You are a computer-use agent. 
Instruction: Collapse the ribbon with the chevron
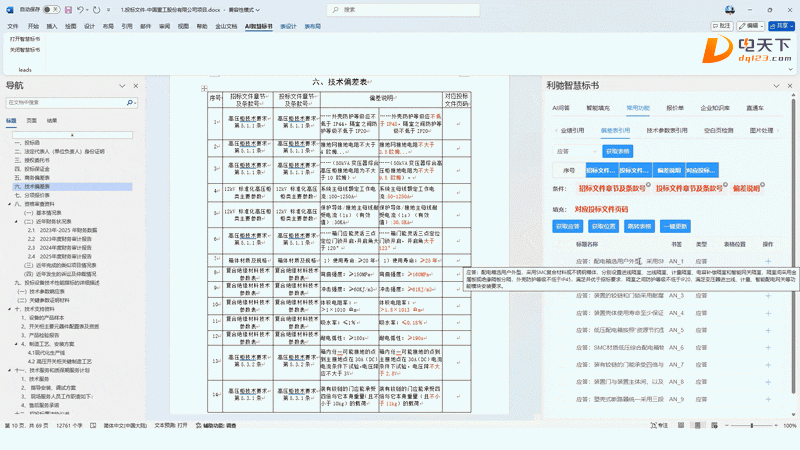[791, 69]
